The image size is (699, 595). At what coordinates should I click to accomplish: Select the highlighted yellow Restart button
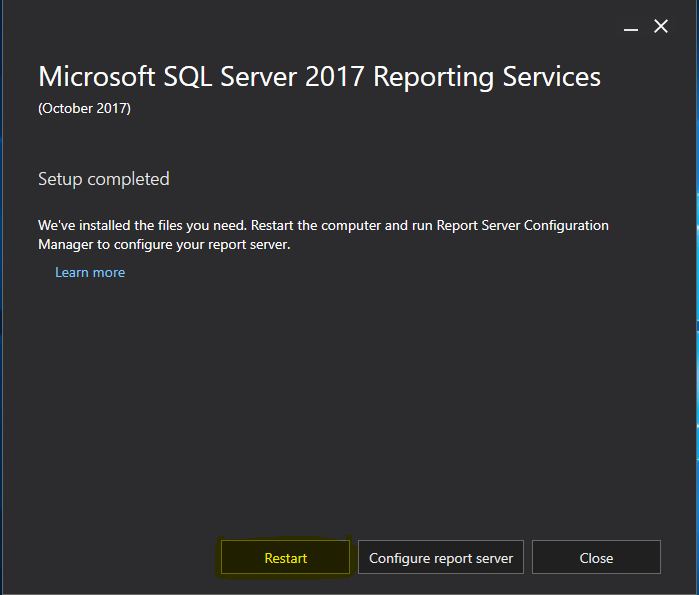tap(285, 557)
